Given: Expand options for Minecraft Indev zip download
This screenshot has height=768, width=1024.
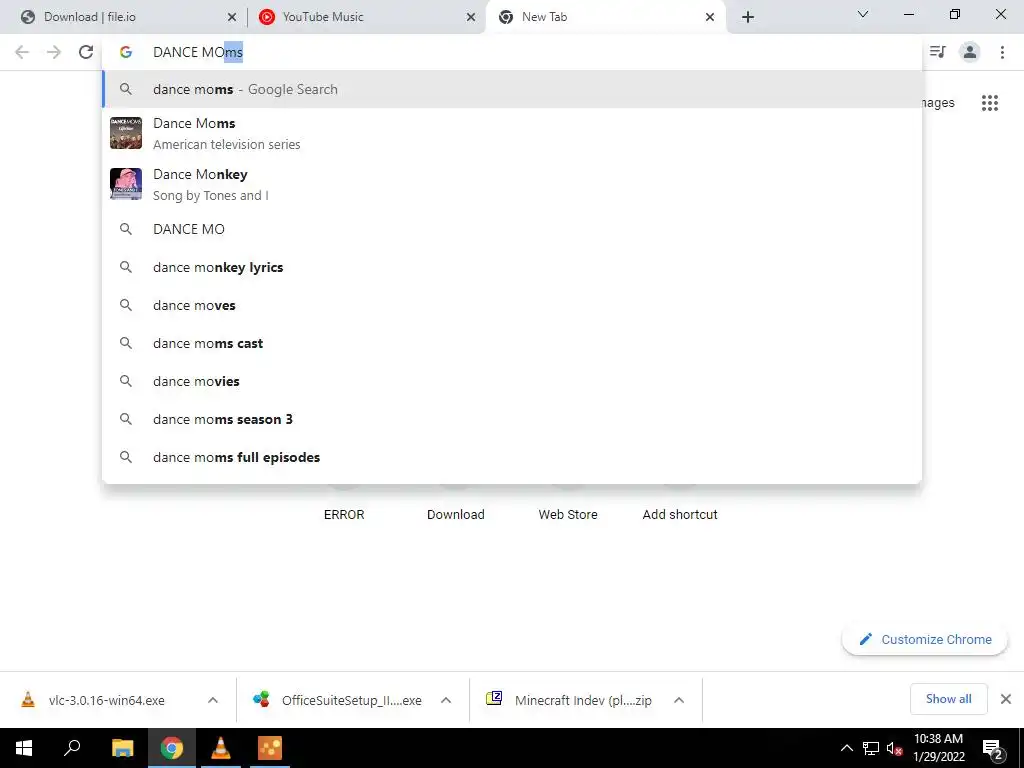Looking at the screenshot, I should (679, 700).
